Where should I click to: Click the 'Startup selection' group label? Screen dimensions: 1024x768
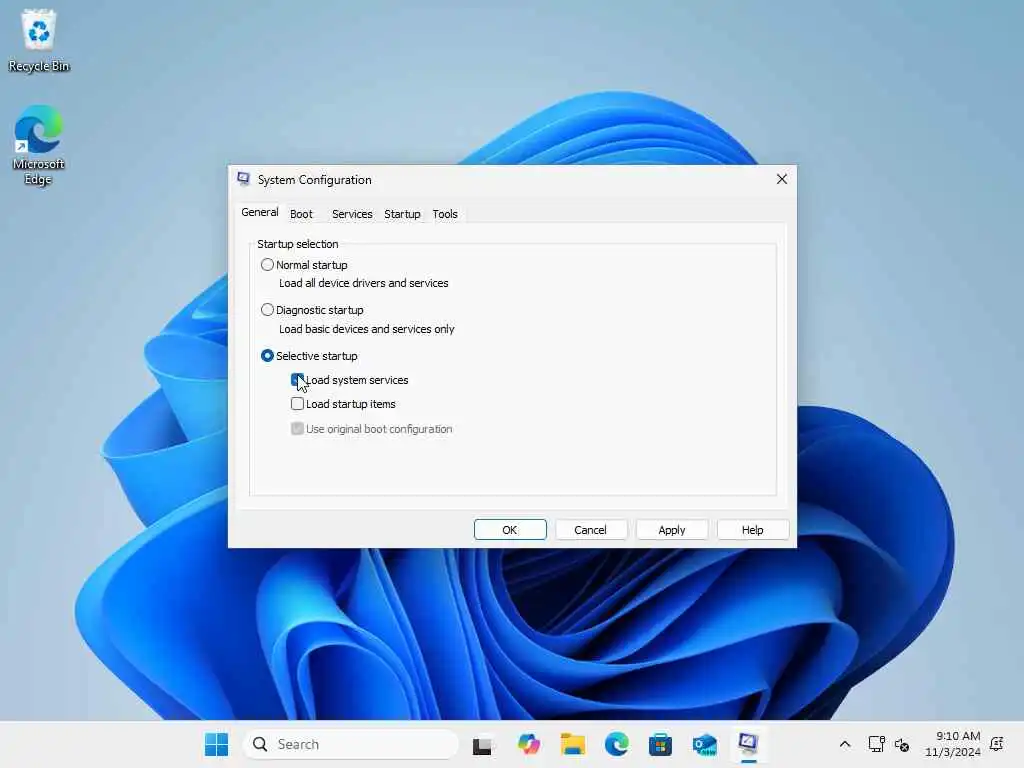[298, 244]
